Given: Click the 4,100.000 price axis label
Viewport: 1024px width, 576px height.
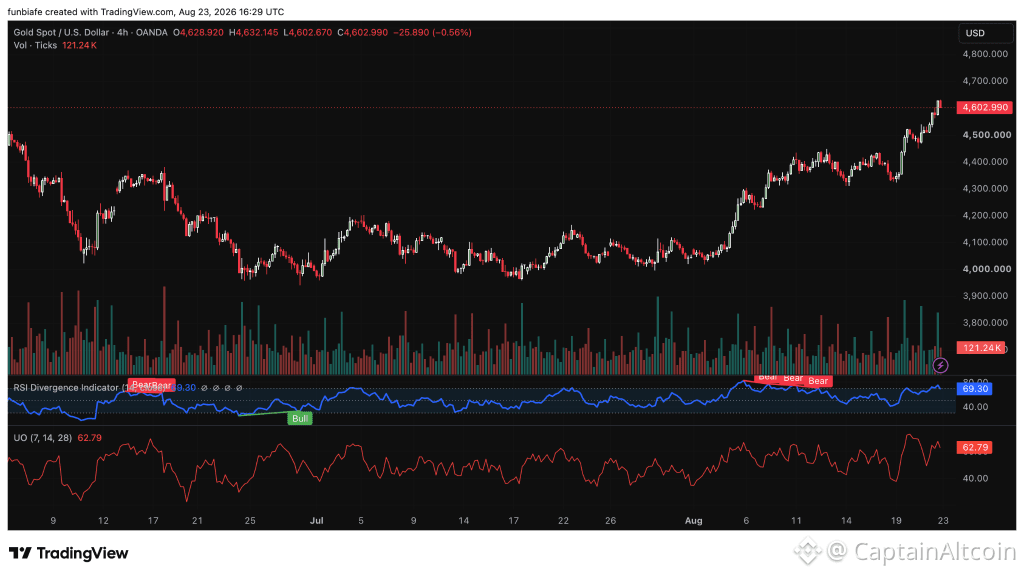Looking at the screenshot, I should (985, 242).
